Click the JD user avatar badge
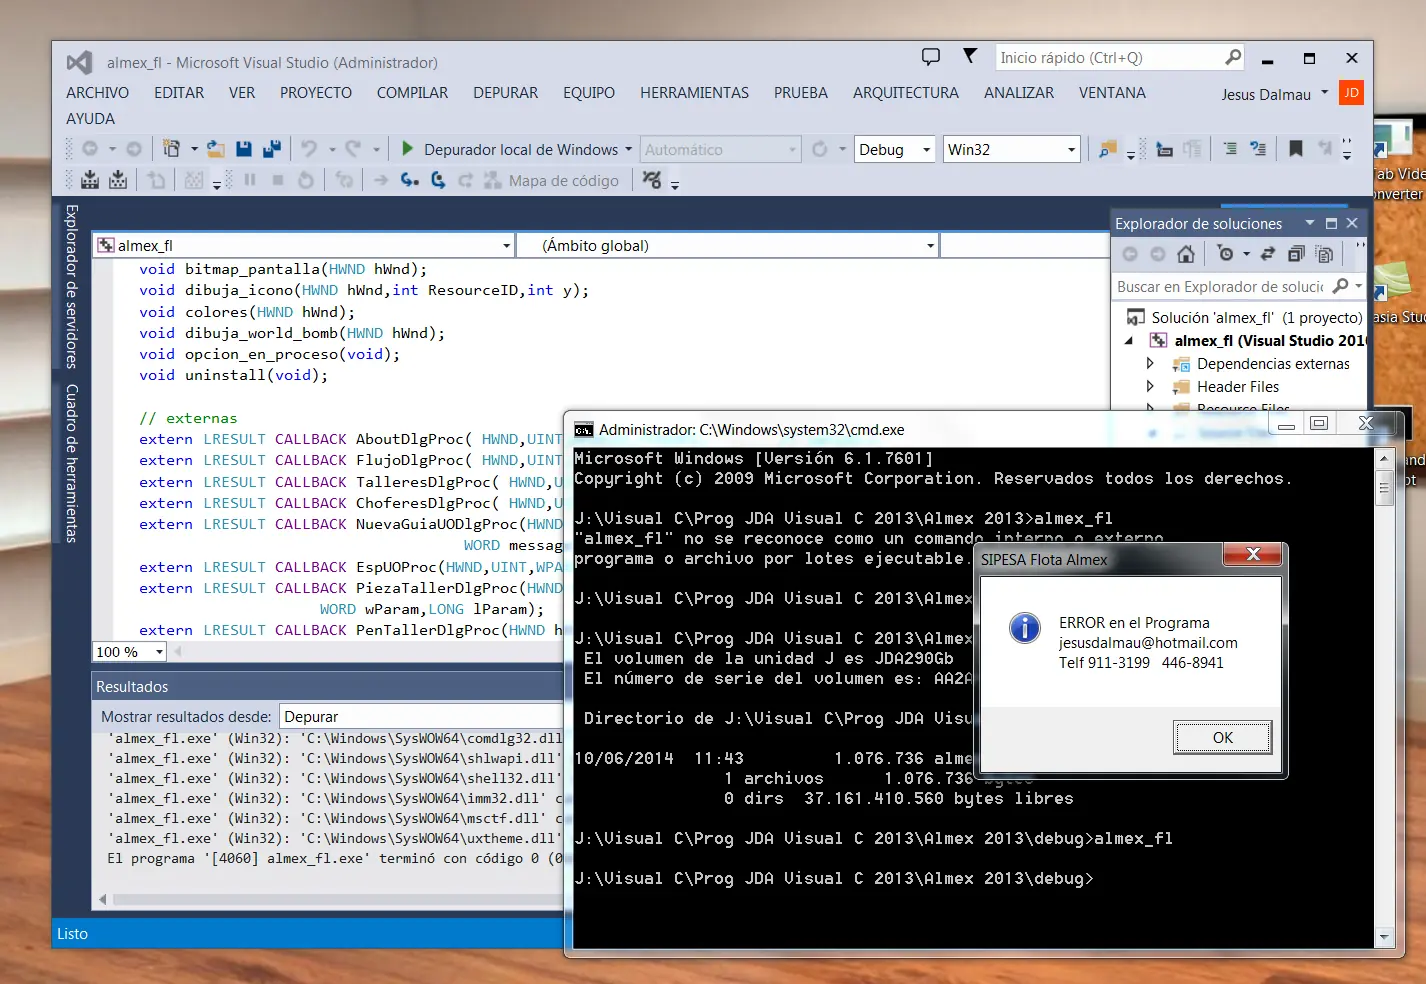The width and height of the screenshot is (1426, 984). [1351, 93]
